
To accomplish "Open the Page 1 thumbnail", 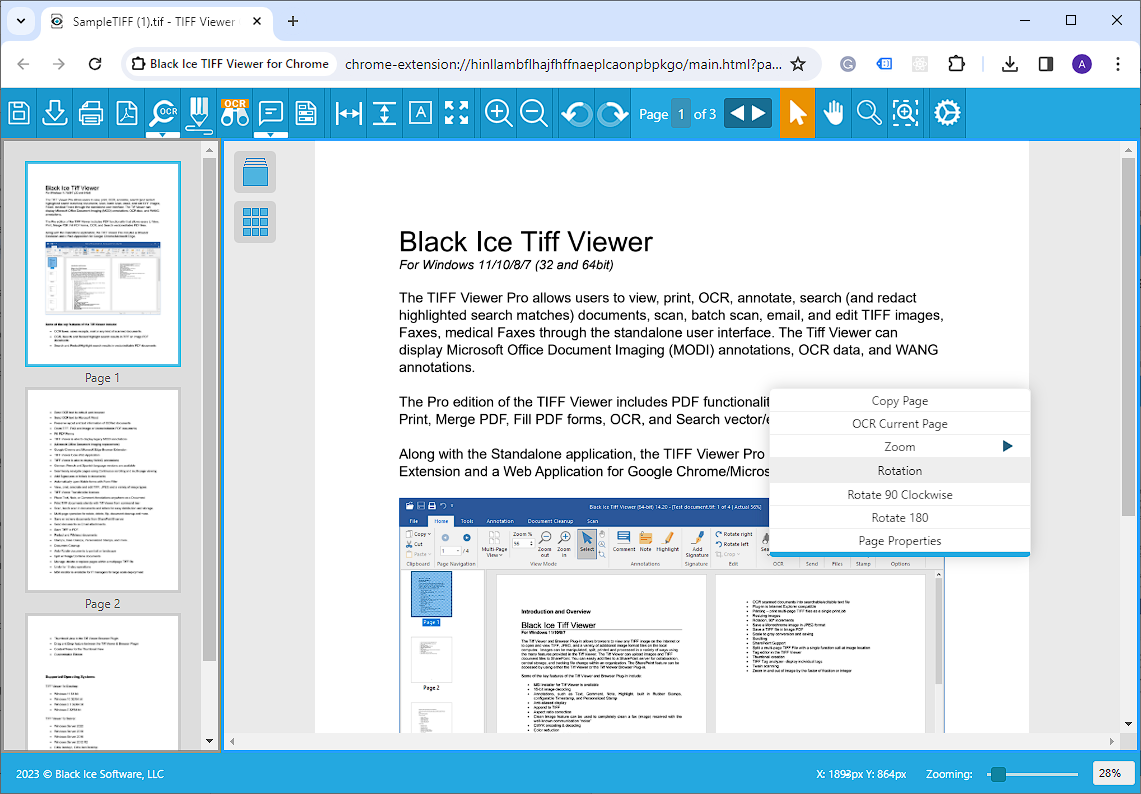I will (103, 263).
